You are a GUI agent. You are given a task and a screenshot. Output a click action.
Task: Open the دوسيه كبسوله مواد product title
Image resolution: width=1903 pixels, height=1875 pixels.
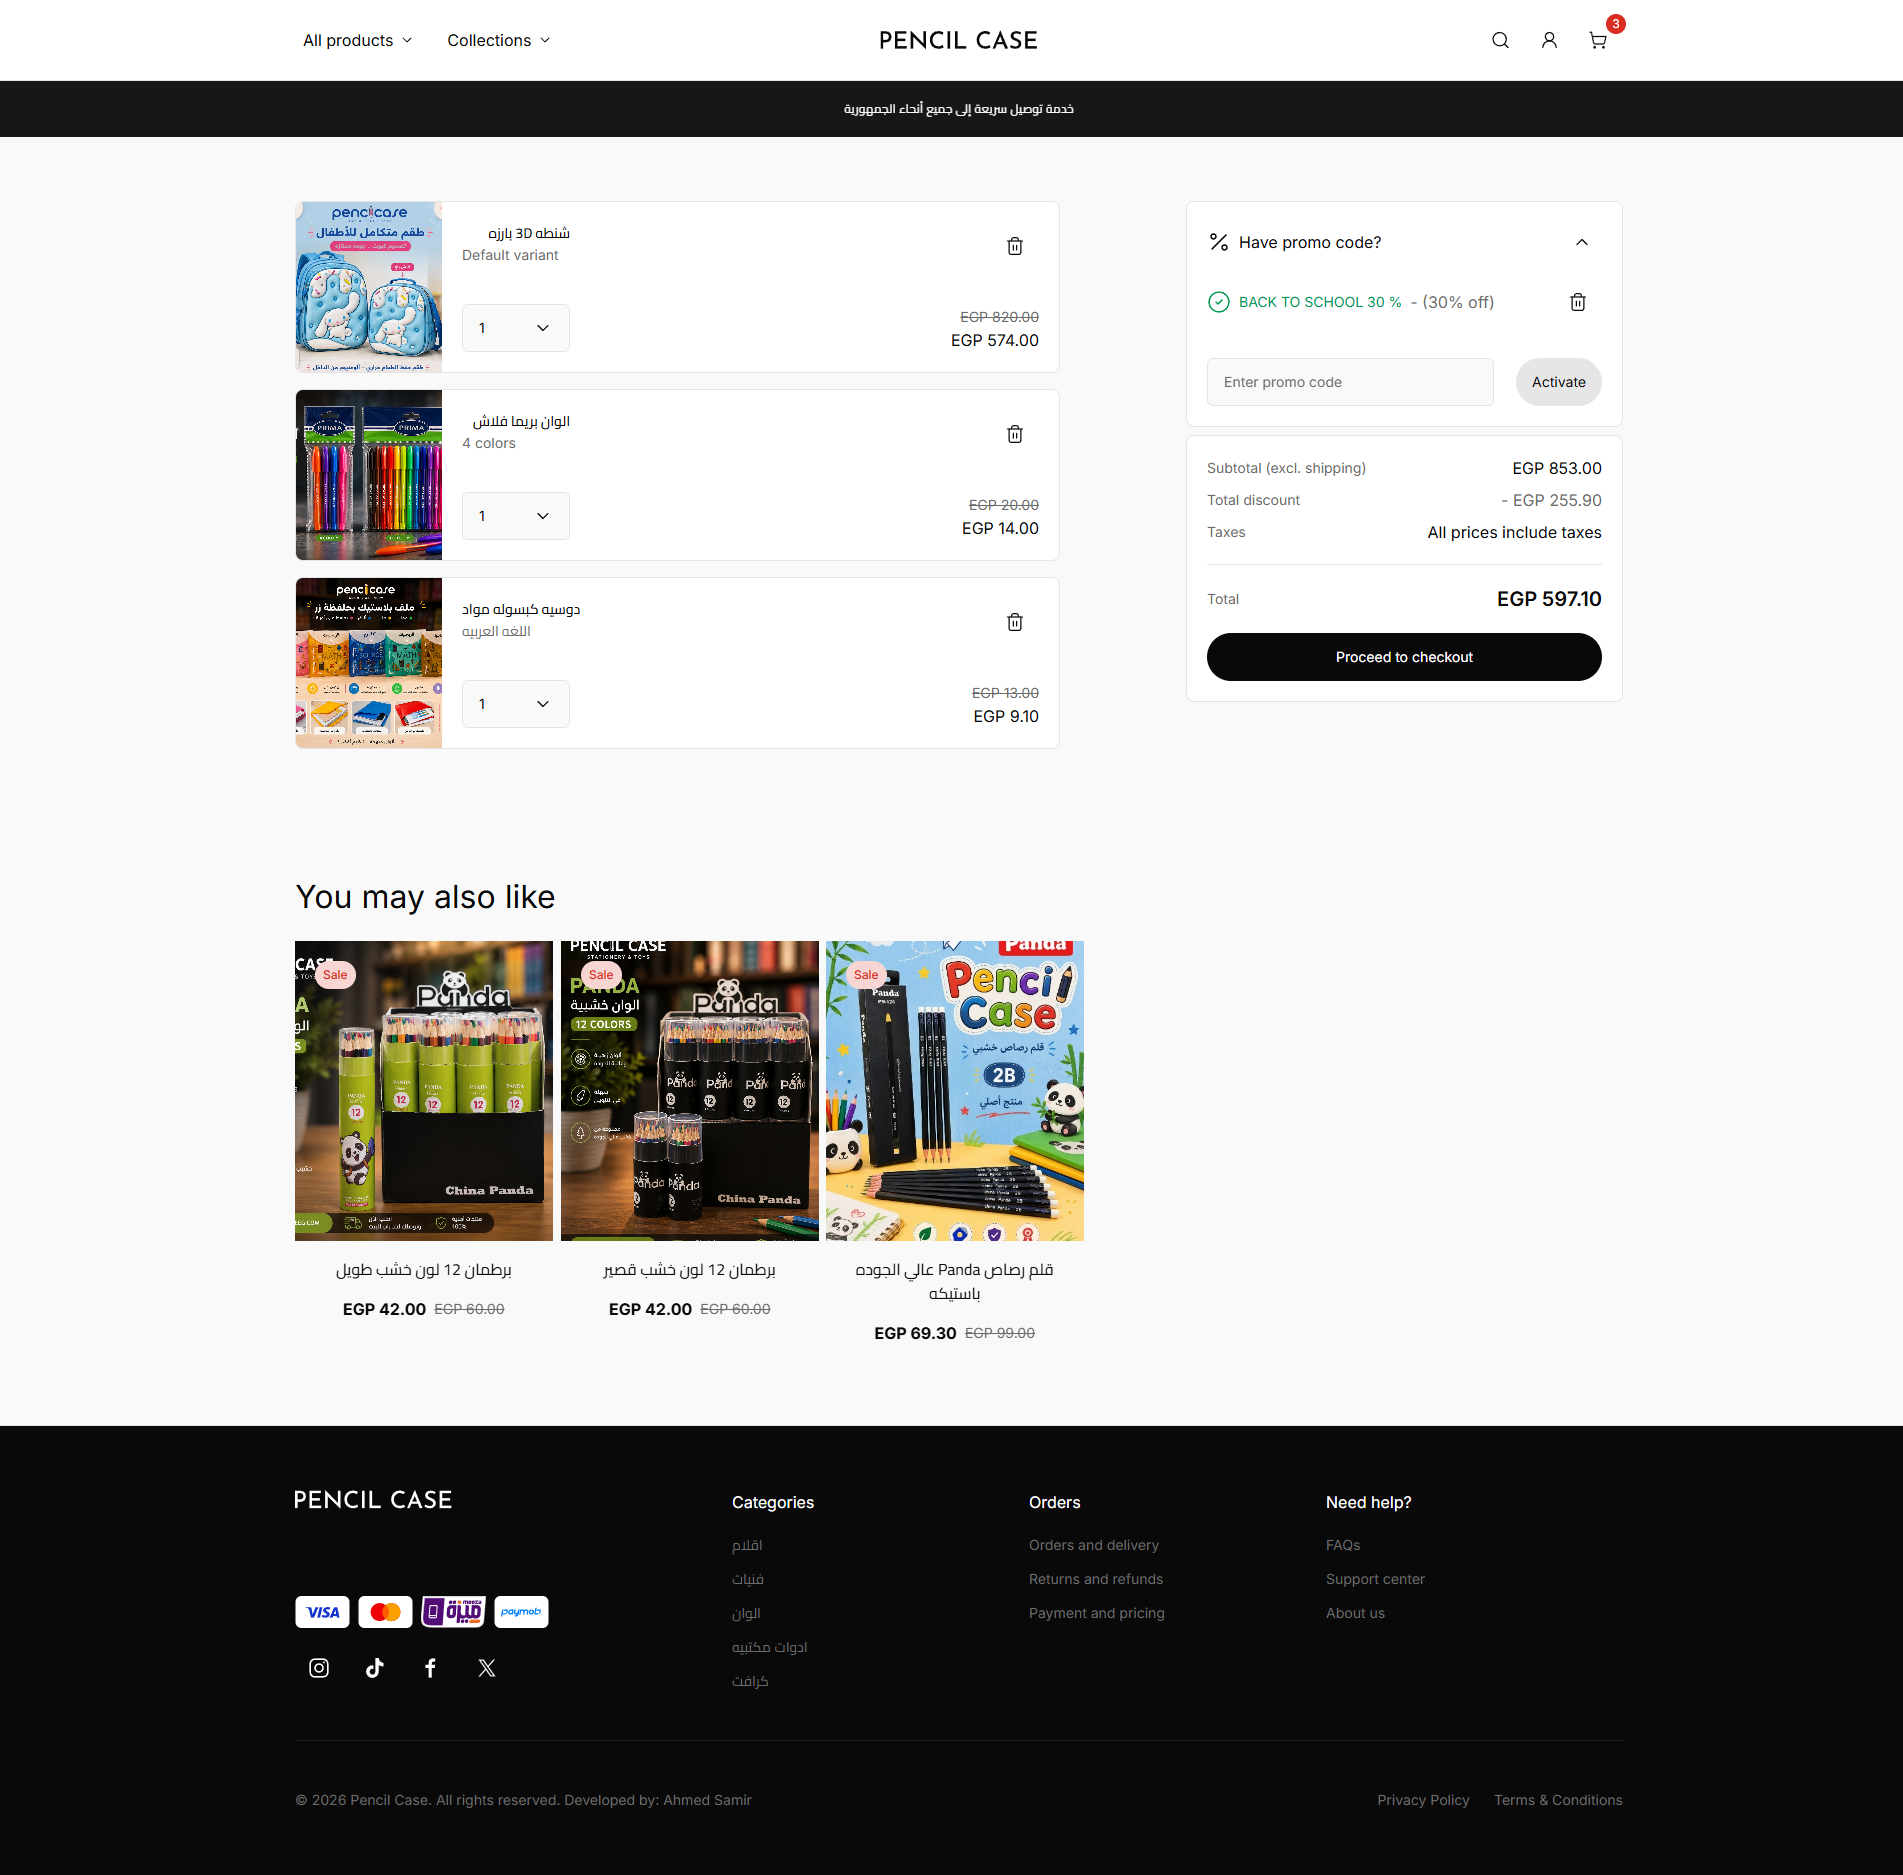521,609
